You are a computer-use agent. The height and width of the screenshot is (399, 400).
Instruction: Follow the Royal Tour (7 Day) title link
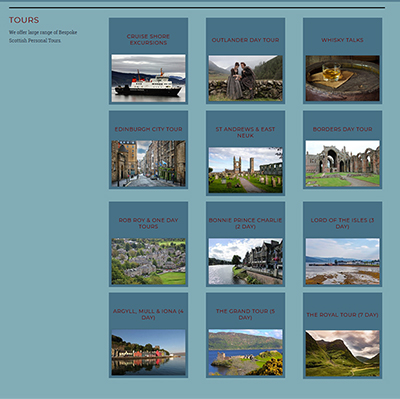pyautogui.click(x=342, y=315)
